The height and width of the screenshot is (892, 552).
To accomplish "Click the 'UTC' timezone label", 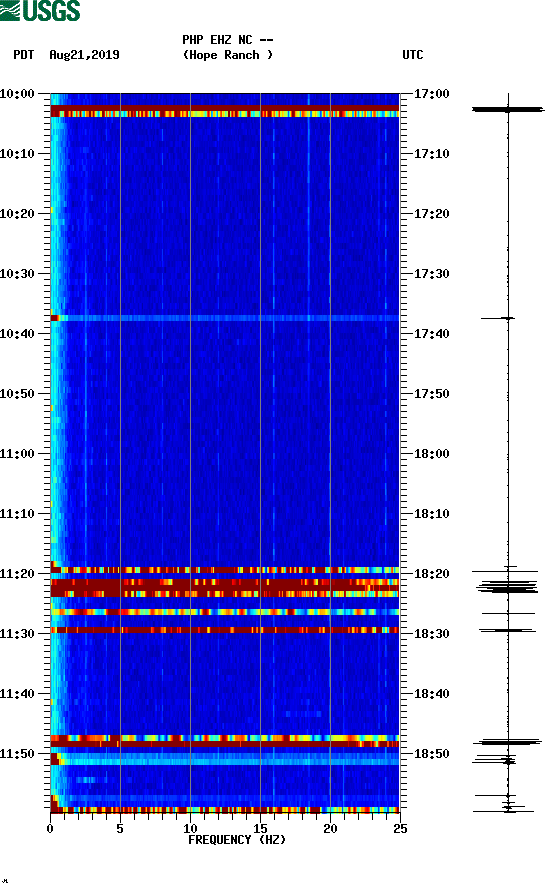I will pos(413,55).
